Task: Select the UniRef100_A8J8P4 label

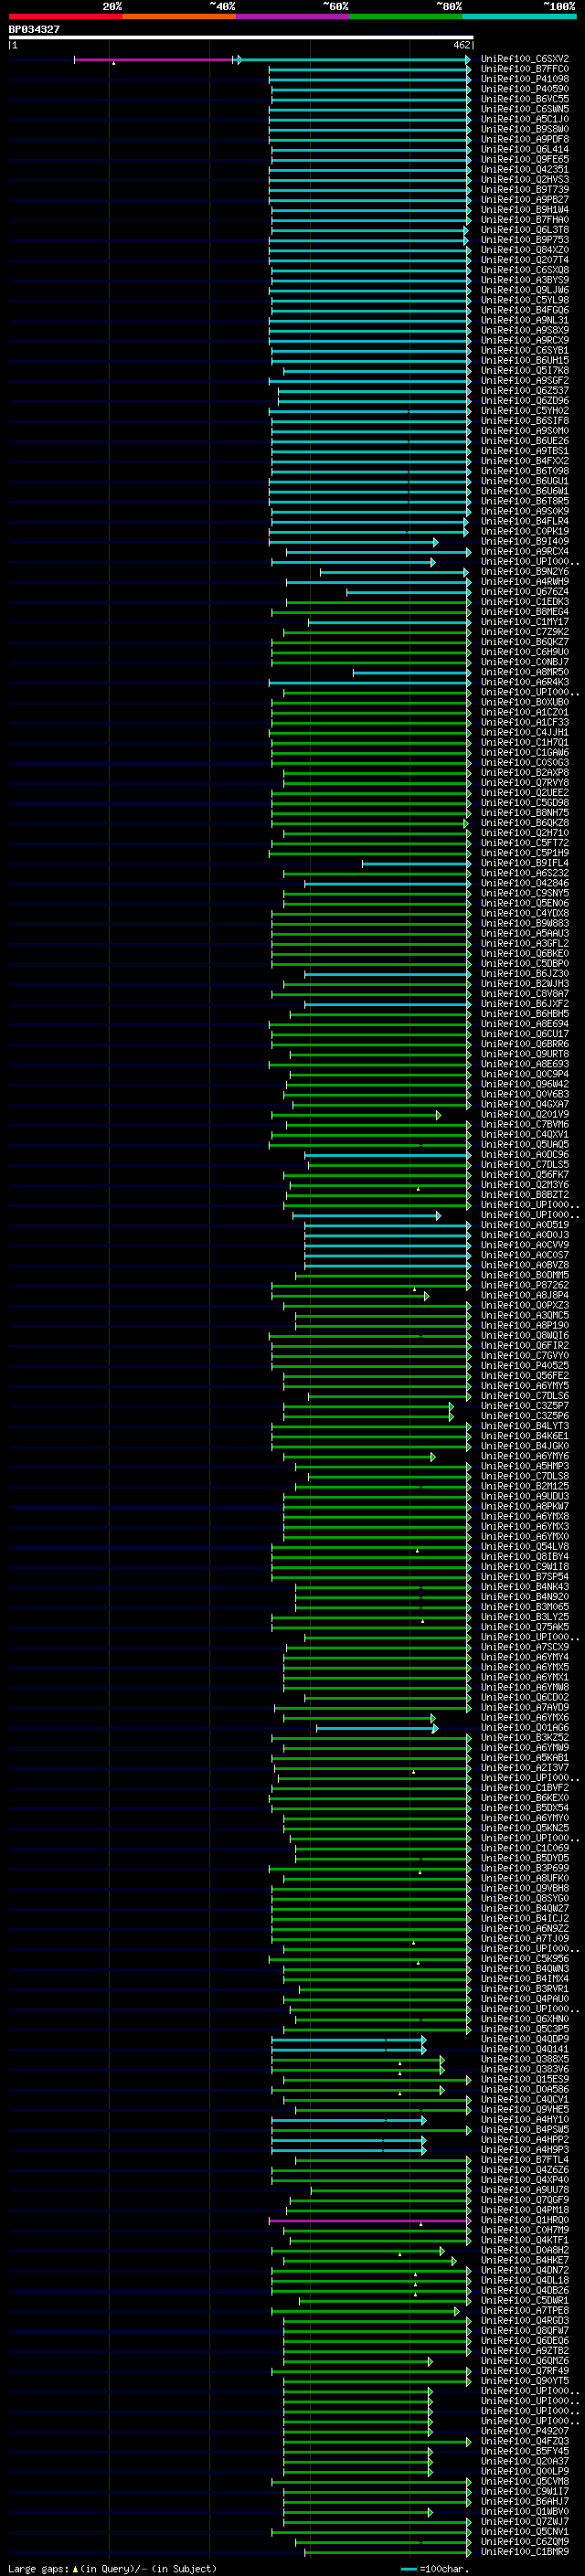Action: point(525,1295)
